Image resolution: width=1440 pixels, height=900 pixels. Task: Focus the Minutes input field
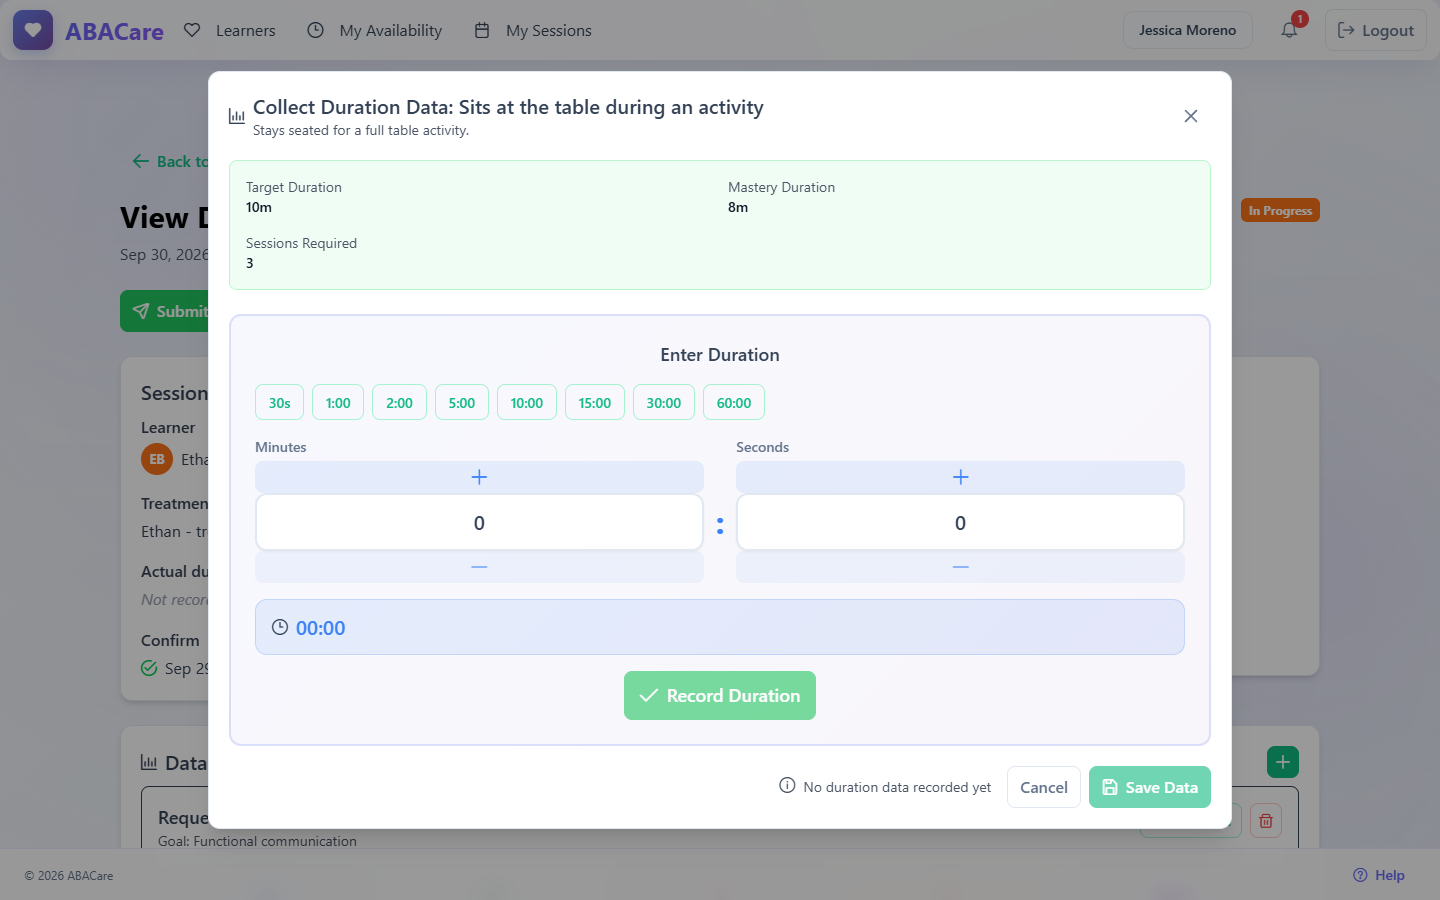[x=479, y=523]
